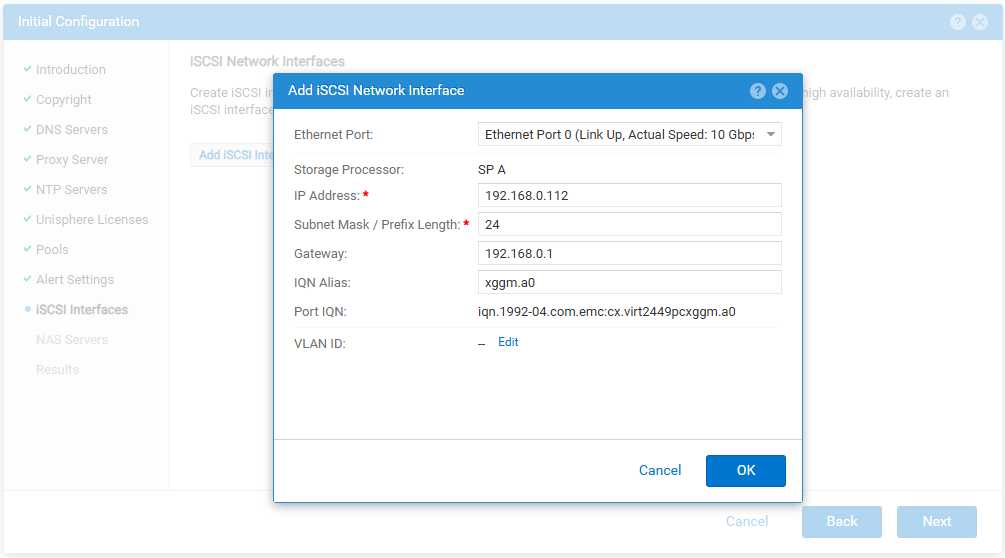Click the Next button in wizard
The image size is (1005, 558).
[937, 521]
